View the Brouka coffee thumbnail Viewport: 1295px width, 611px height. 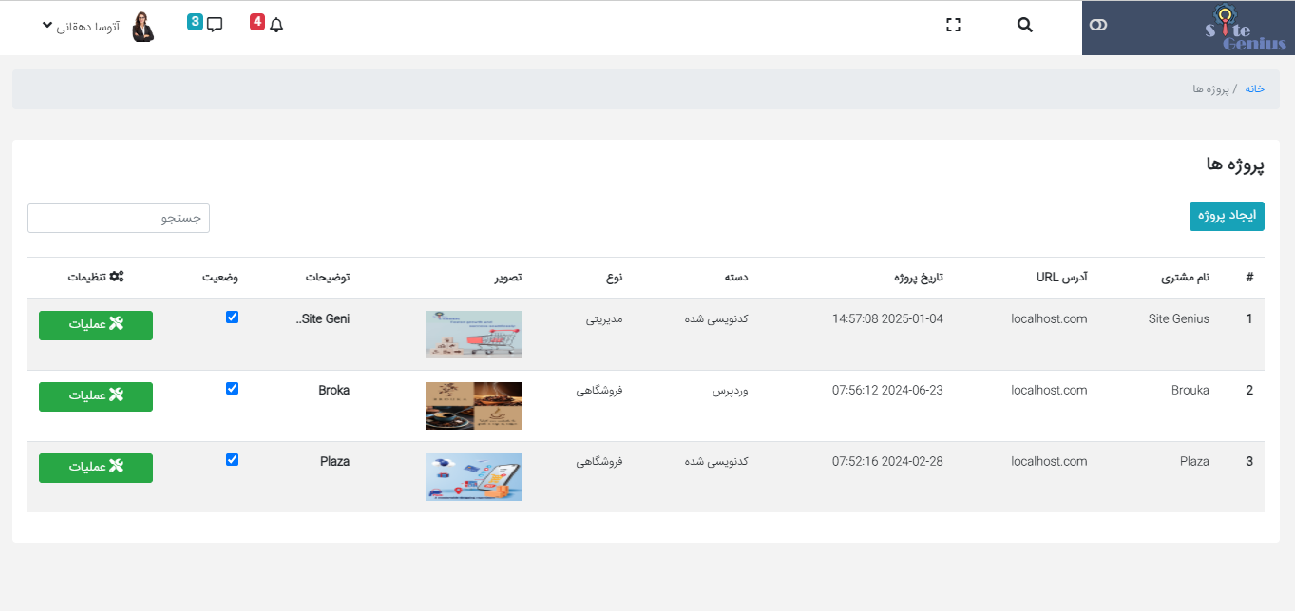(473, 405)
